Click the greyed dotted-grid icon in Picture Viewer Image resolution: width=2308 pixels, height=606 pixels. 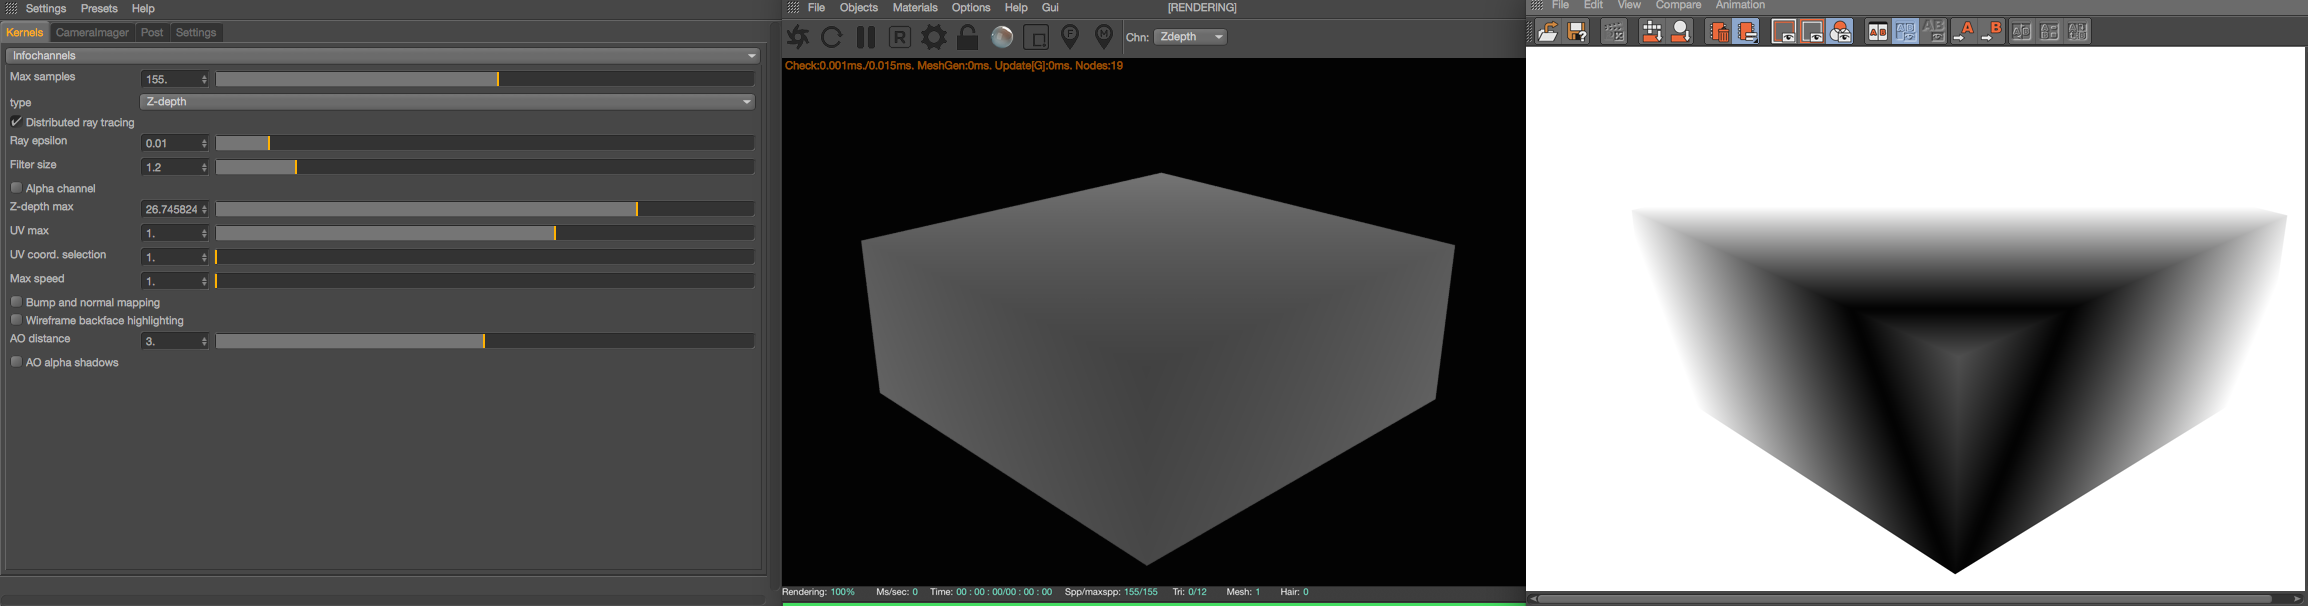point(1614,32)
